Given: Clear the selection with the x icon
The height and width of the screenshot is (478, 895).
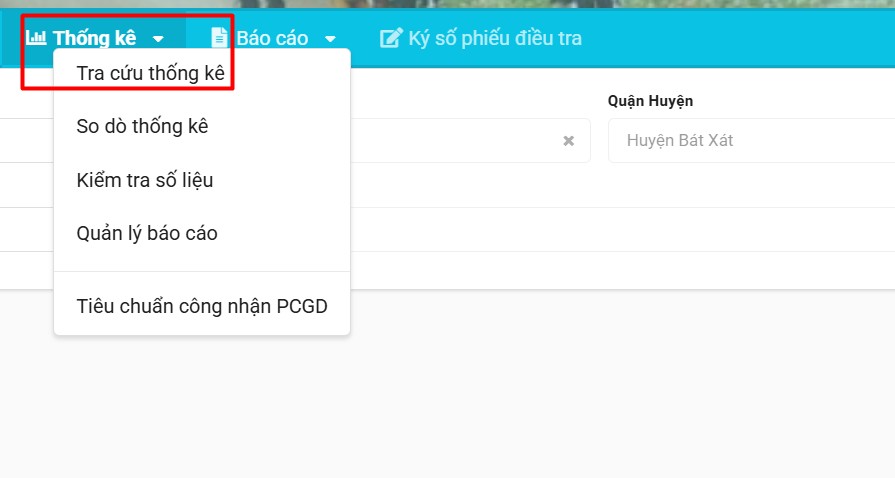Looking at the screenshot, I should pyautogui.click(x=568, y=141).
